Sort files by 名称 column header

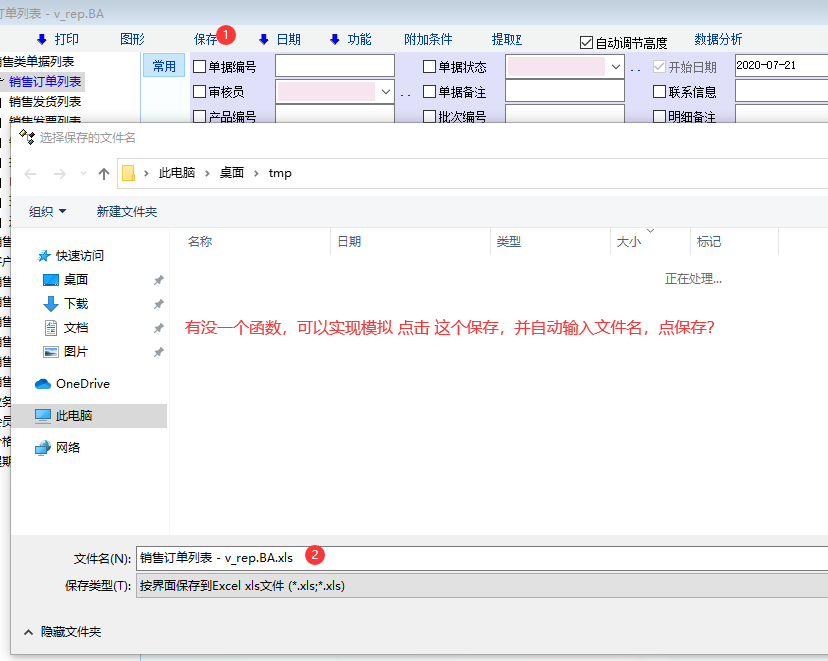click(200, 242)
